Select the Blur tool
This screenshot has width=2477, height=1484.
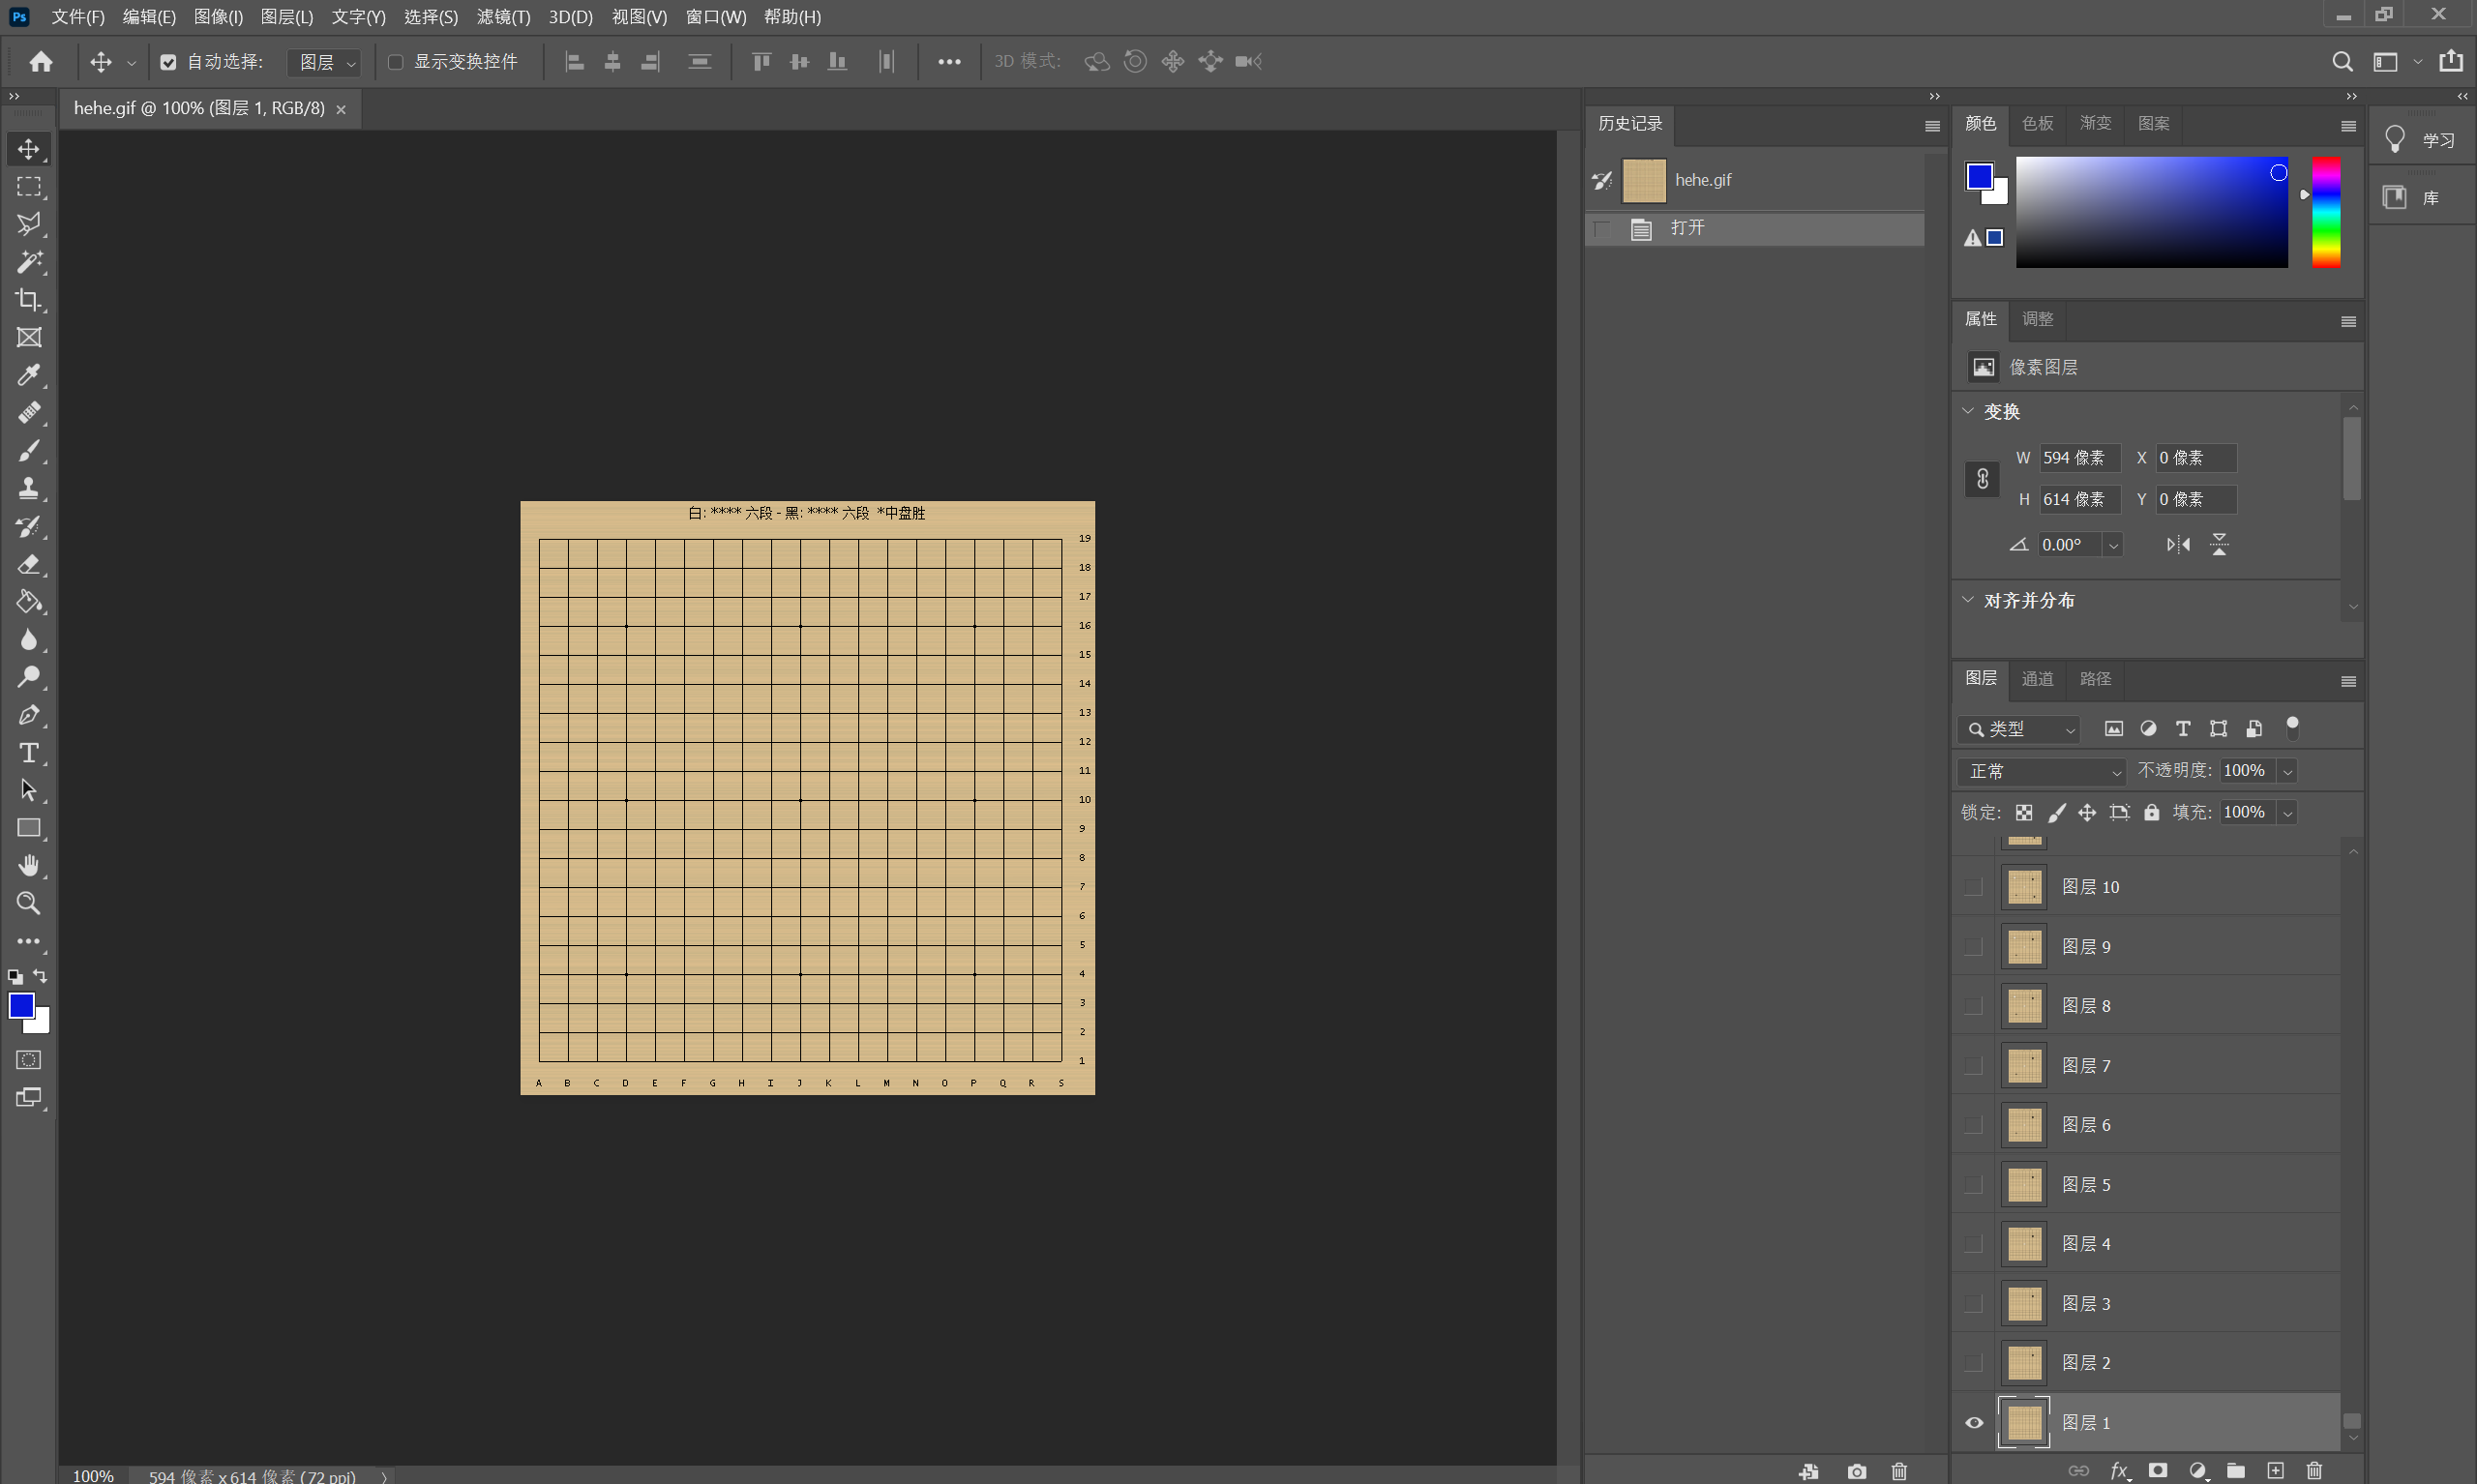29,640
